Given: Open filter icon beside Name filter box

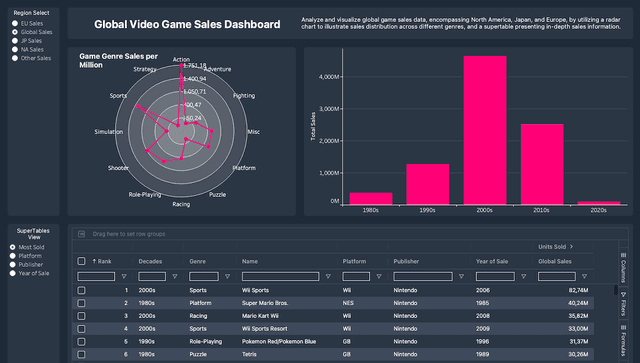Looking at the screenshot, I should (328, 276).
